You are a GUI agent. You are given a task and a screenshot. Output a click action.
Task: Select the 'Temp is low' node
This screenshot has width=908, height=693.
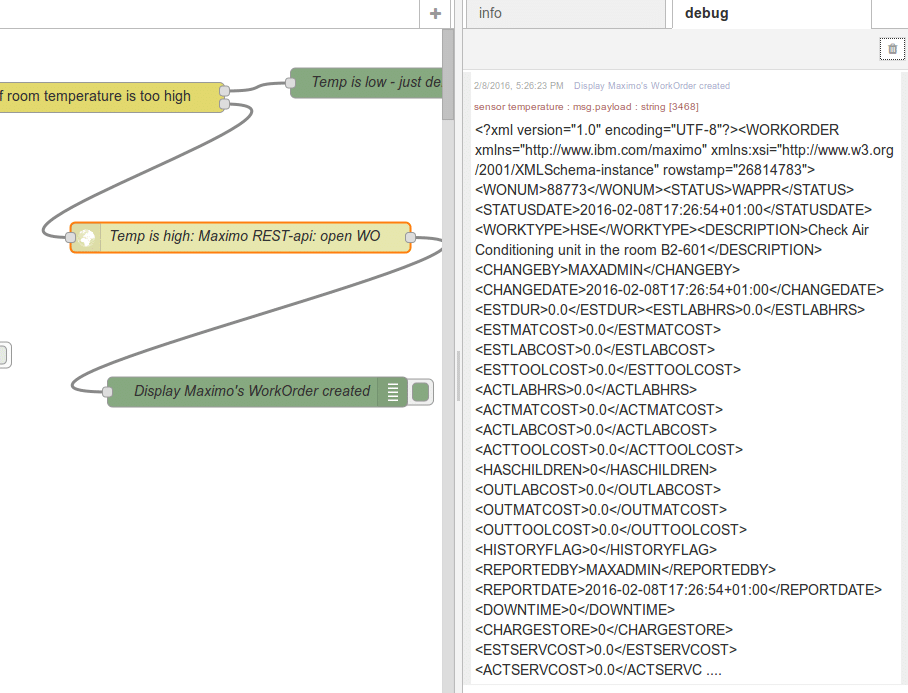click(x=366, y=83)
